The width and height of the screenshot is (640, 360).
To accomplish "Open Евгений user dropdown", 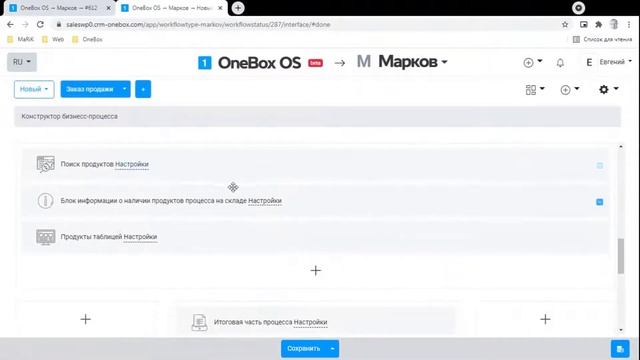I will coord(616,62).
